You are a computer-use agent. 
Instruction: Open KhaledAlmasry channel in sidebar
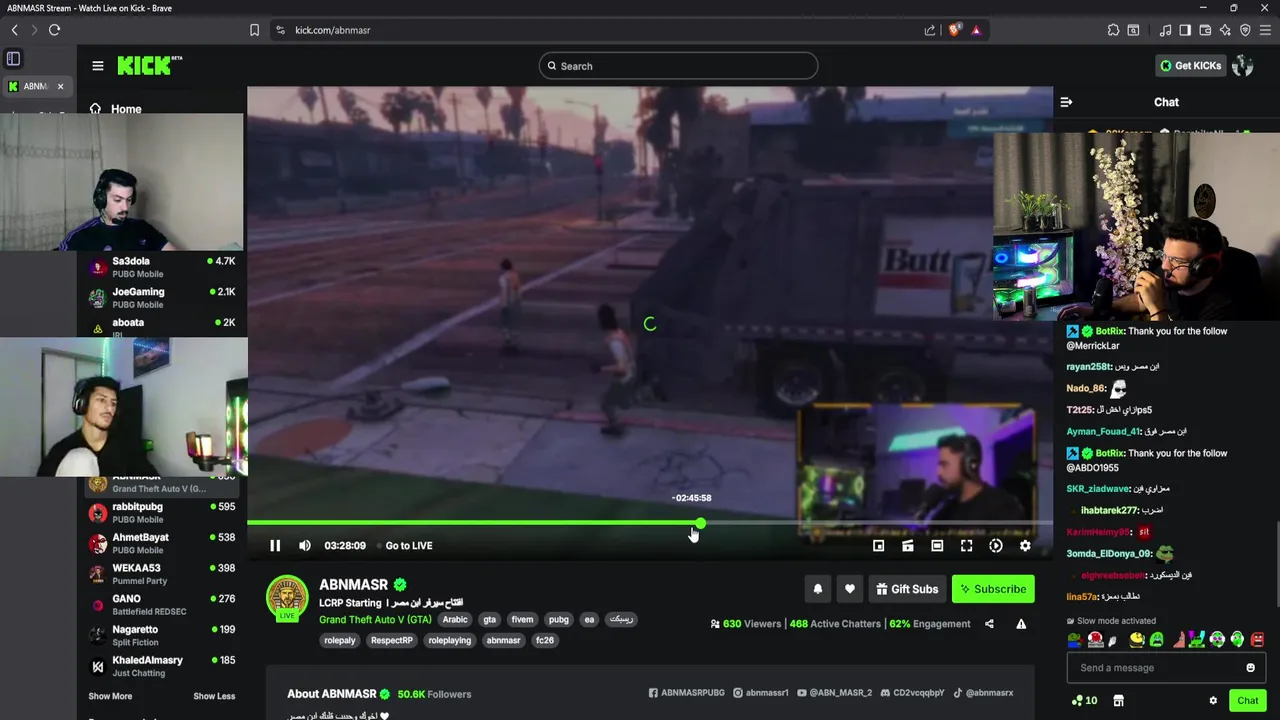[x=162, y=666]
